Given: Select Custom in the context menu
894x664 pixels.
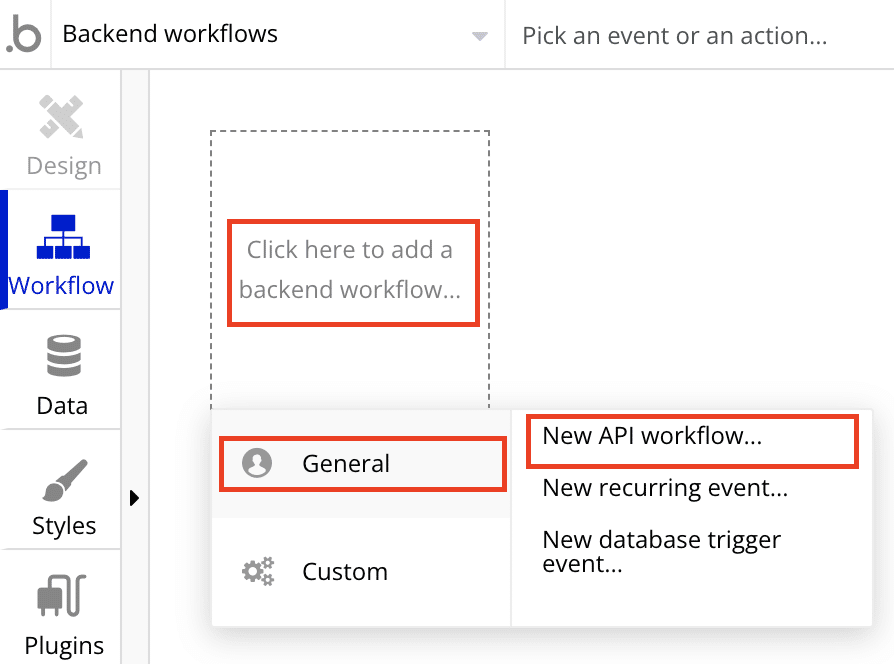Looking at the screenshot, I should [x=344, y=571].
